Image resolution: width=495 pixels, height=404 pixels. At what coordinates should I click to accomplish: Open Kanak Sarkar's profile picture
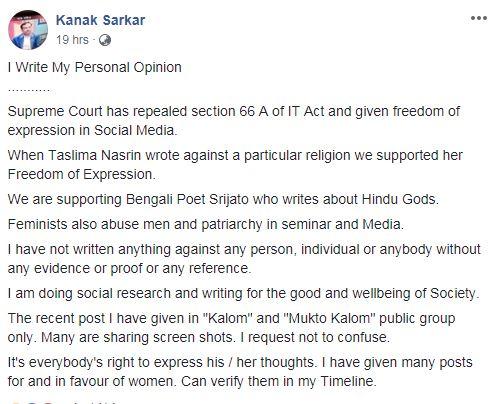coord(28,30)
